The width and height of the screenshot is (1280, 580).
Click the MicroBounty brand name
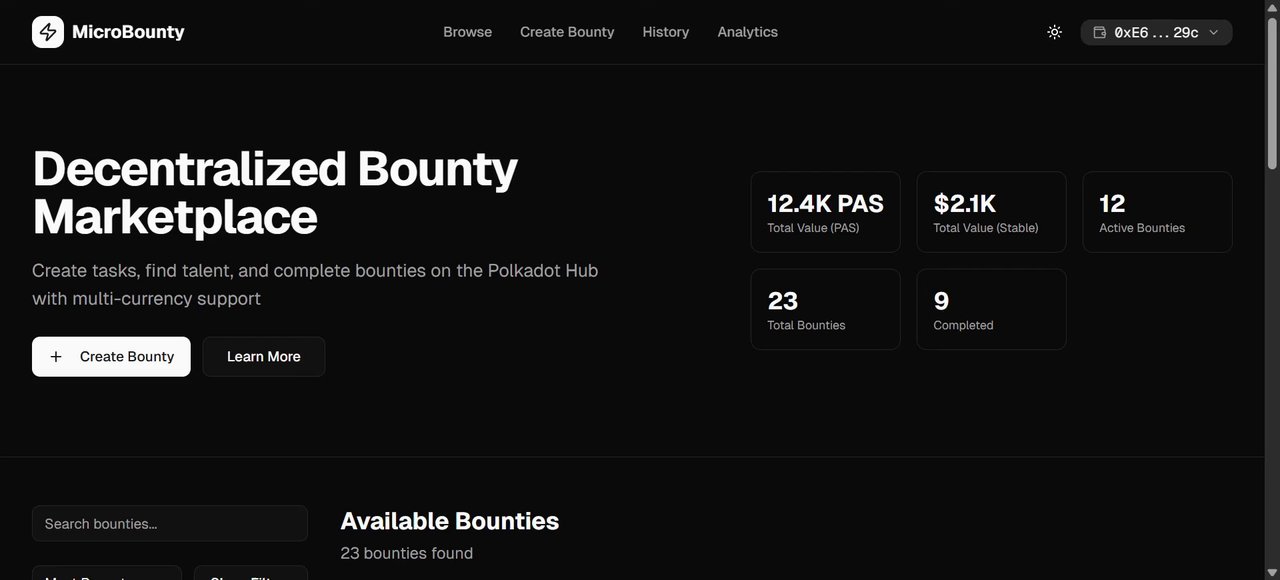point(128,32)
